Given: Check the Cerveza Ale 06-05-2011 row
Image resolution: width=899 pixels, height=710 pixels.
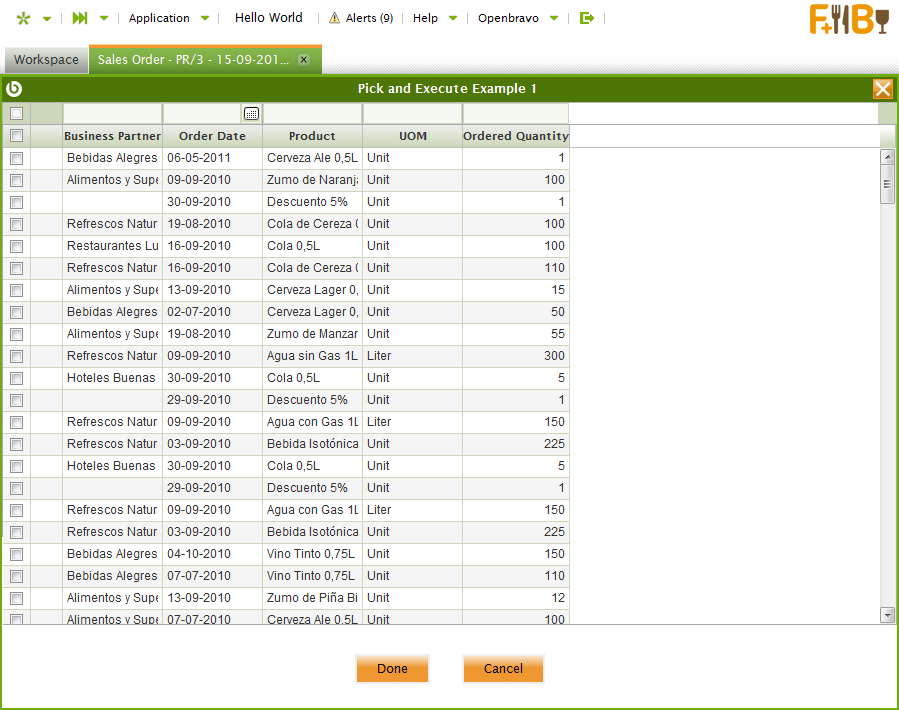Looking at the screenshot, I should (x=17, y=158).
